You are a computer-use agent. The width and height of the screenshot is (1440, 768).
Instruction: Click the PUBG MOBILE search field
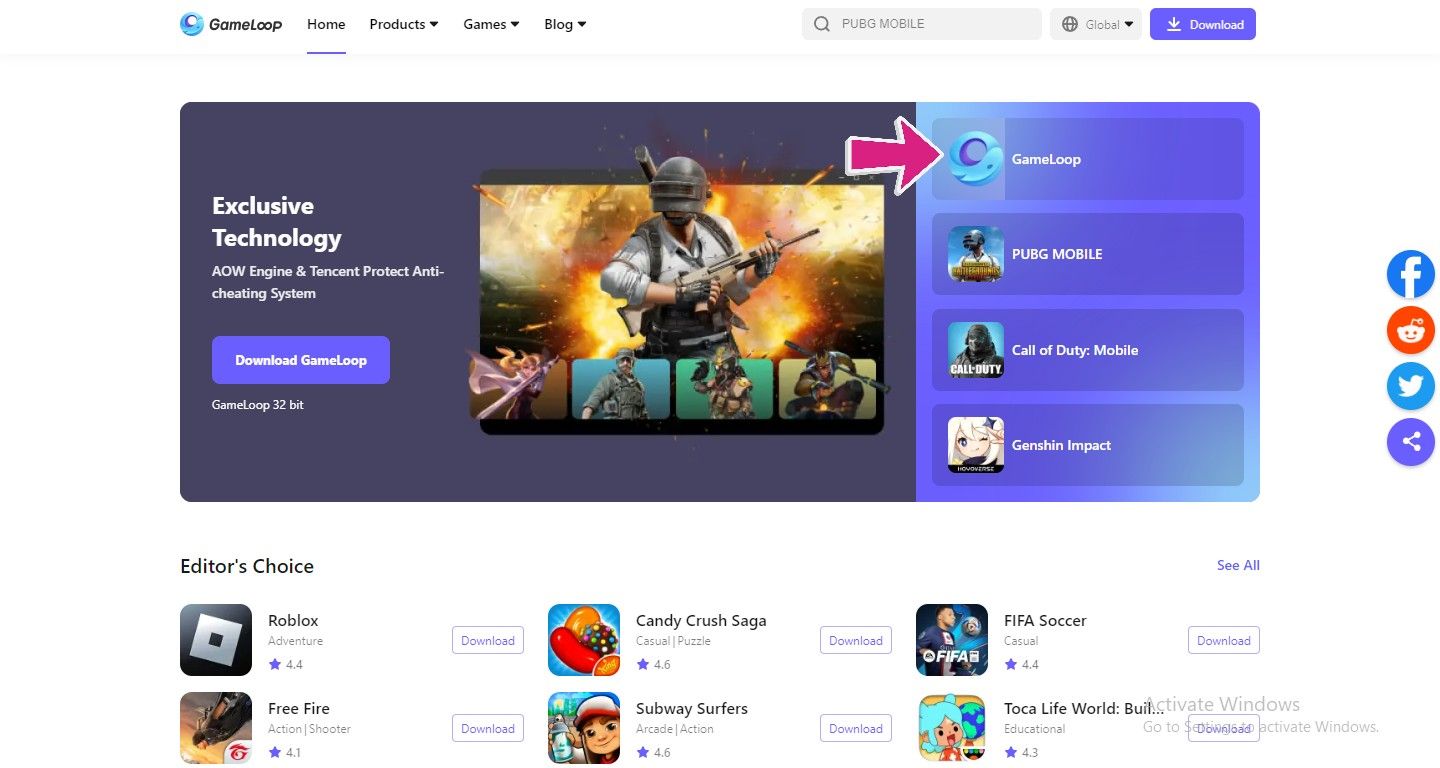point(922,24)
